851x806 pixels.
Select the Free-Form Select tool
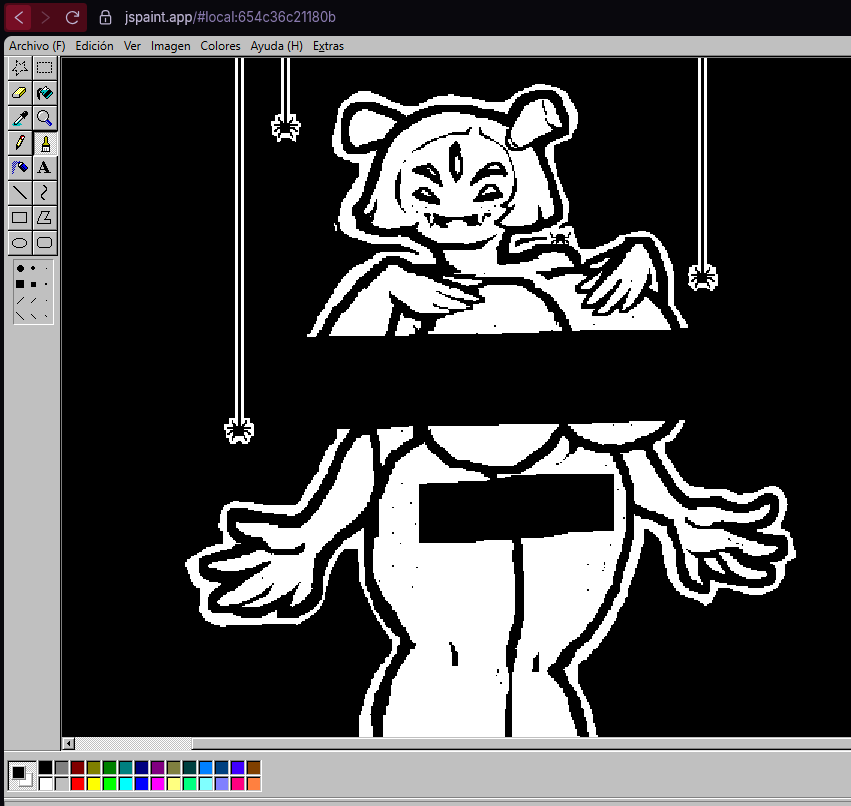[20, 68]
